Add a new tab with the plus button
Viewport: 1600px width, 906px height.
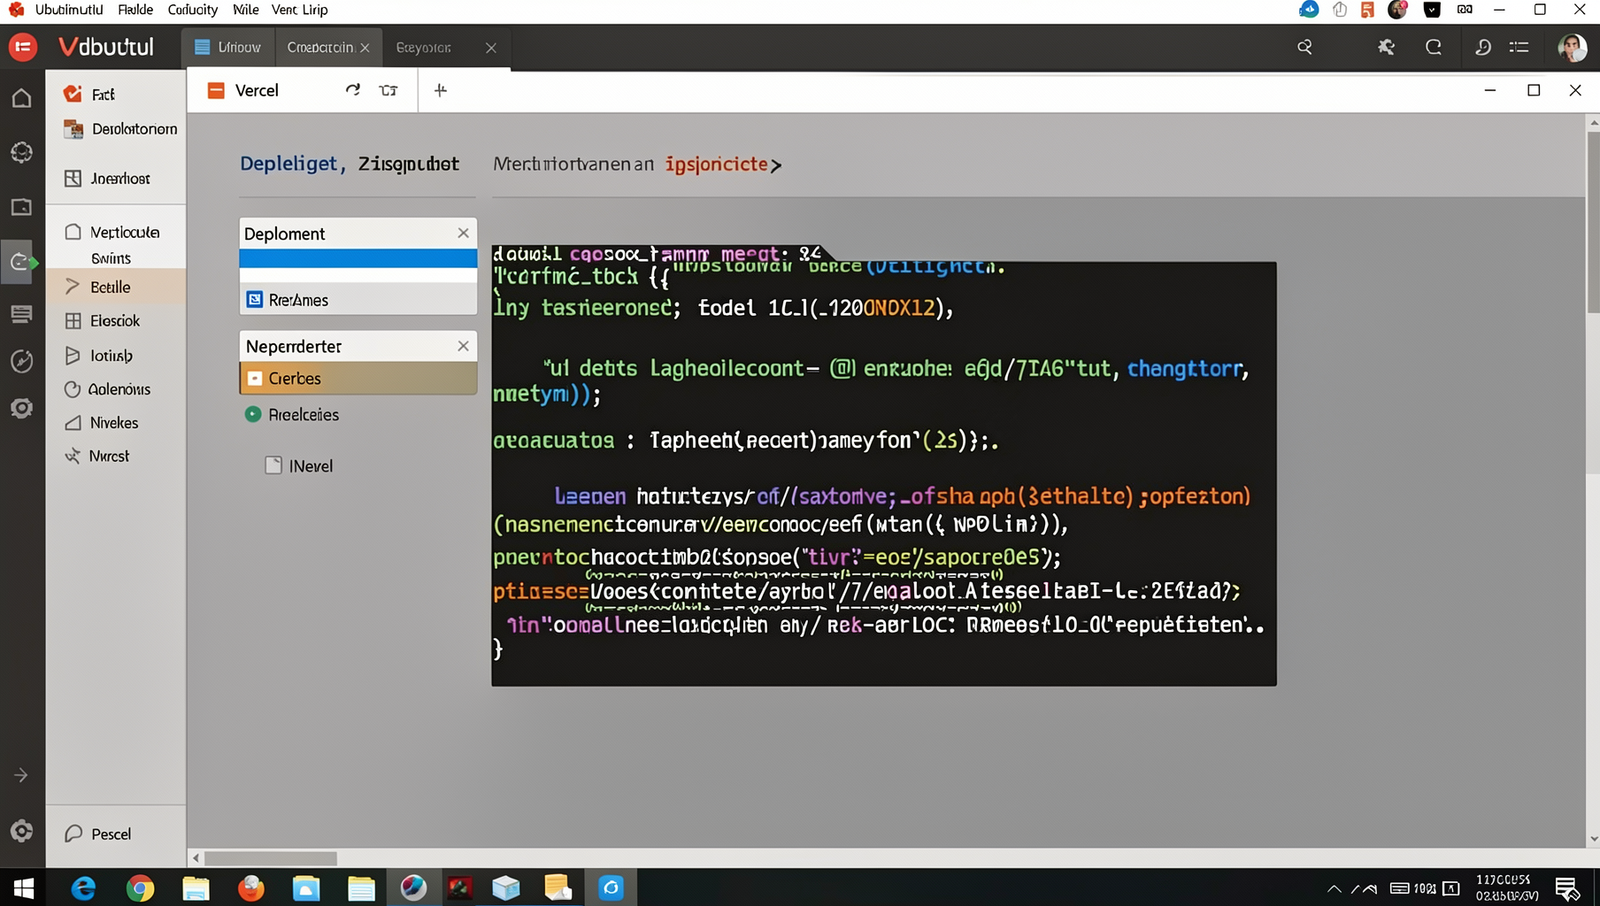coord(440,90)
